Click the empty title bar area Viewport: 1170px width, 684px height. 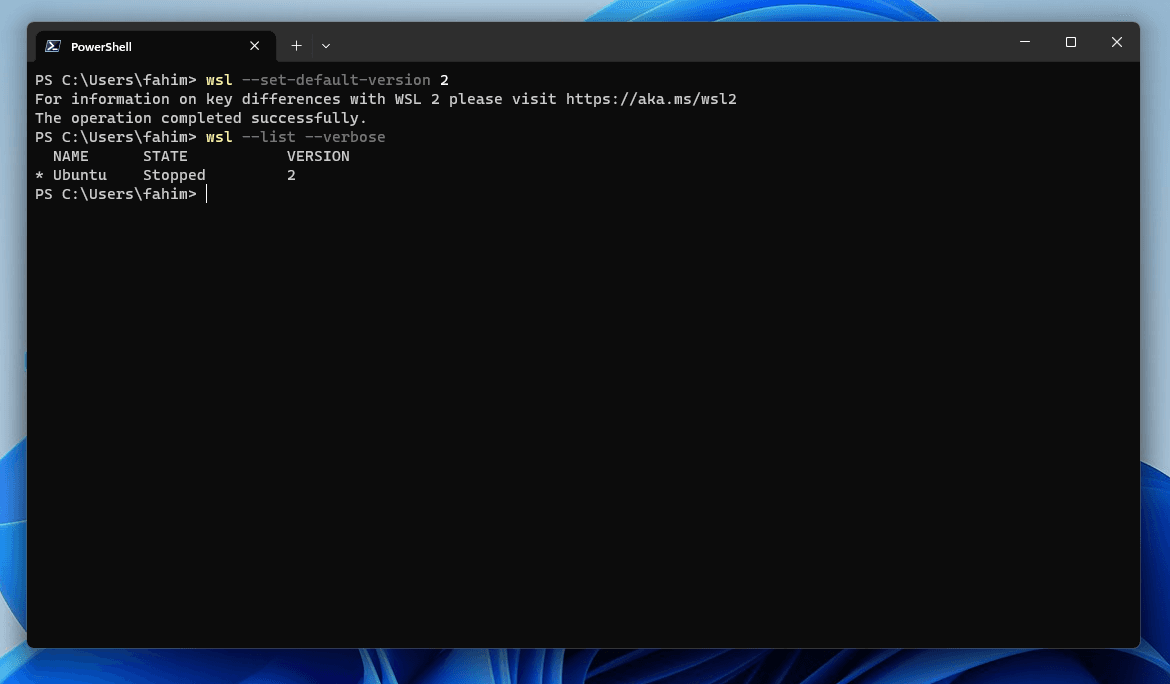coord(672,43)
